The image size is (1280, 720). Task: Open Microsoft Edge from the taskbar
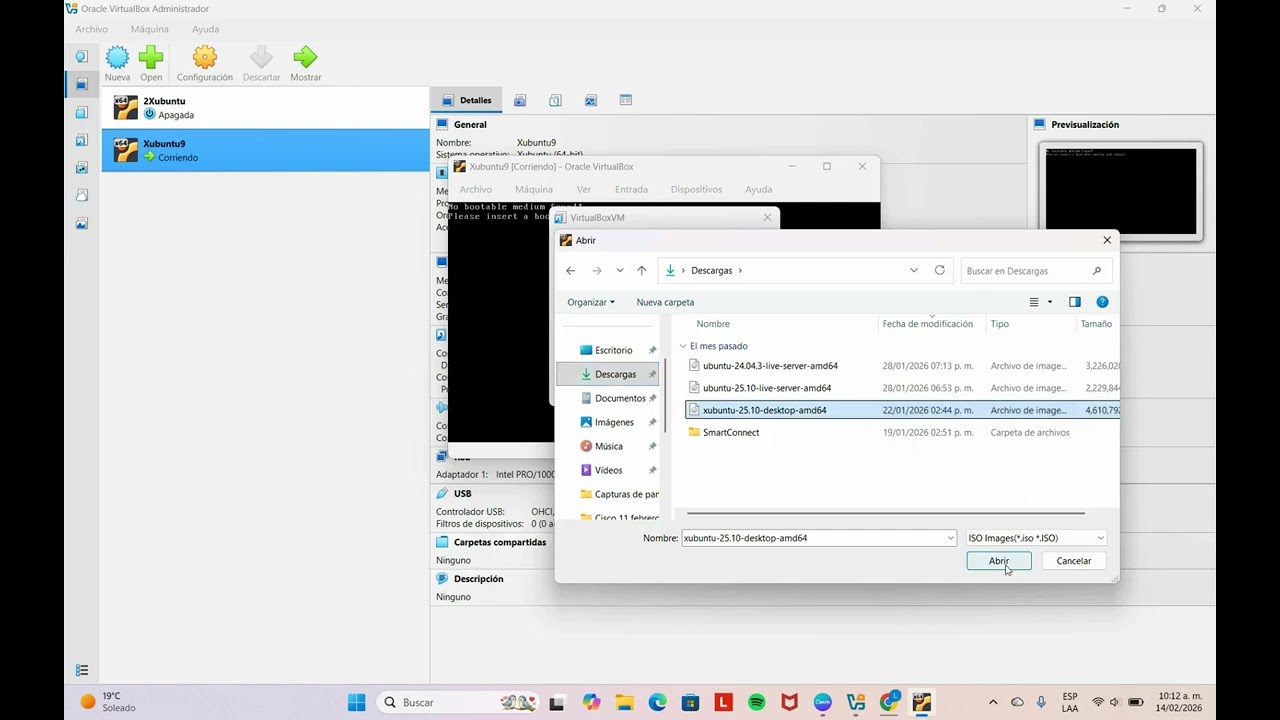(x=657, y=702)
